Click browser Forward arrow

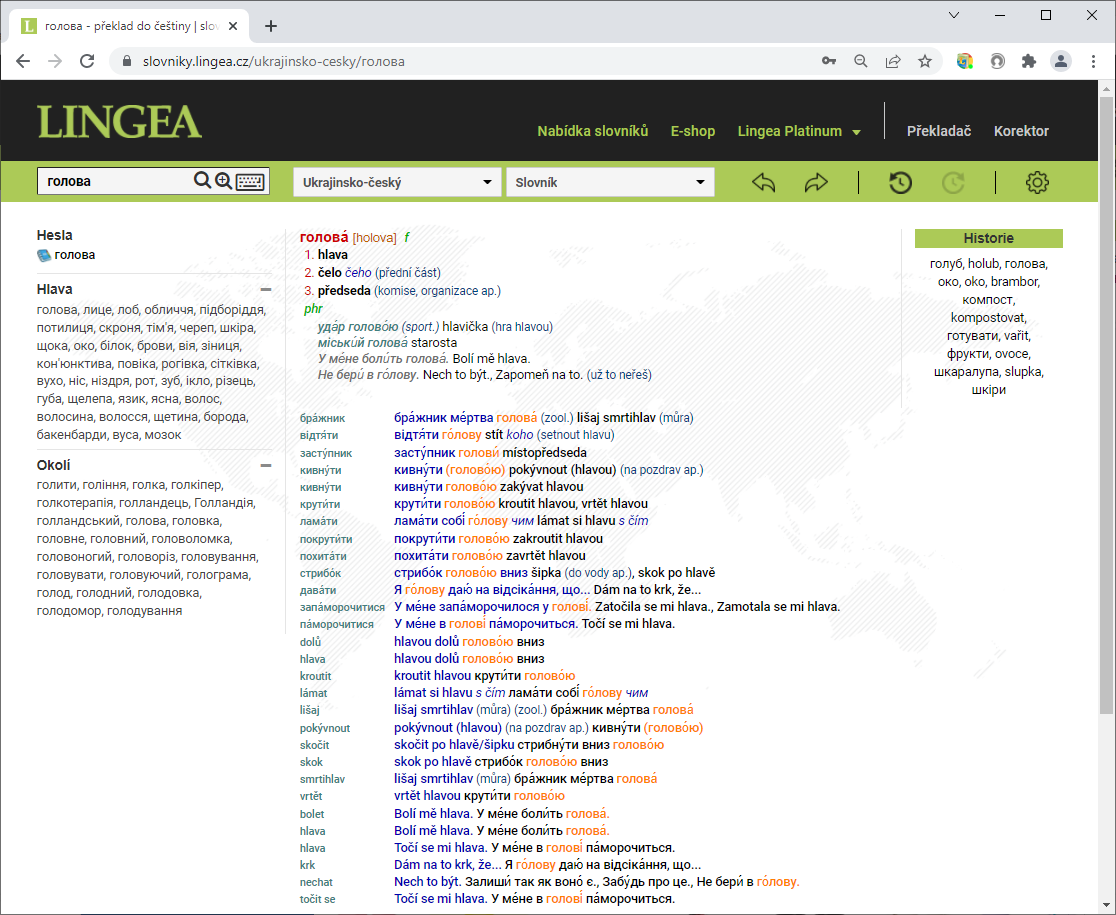click(55, 61)
